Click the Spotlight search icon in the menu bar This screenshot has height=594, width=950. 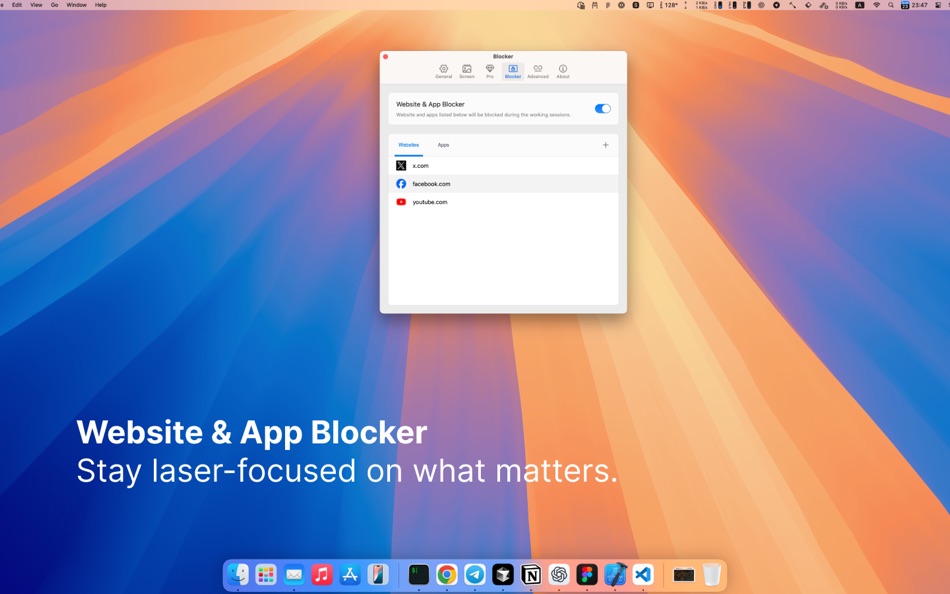(891, 5)
